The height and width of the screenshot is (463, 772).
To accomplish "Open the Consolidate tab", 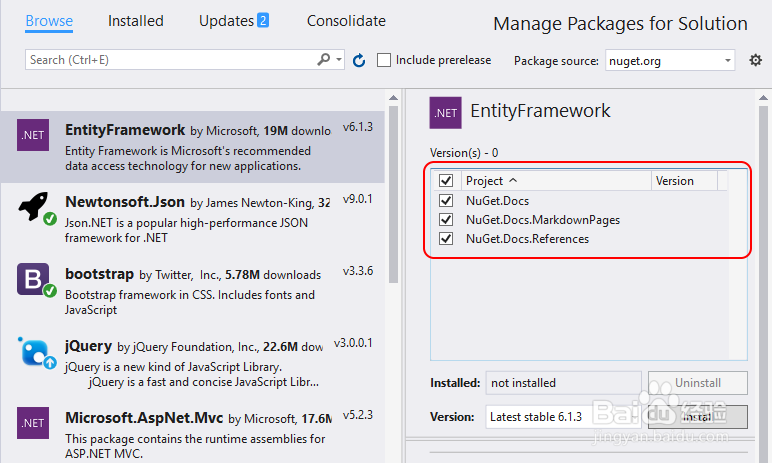I will point(346,21).
